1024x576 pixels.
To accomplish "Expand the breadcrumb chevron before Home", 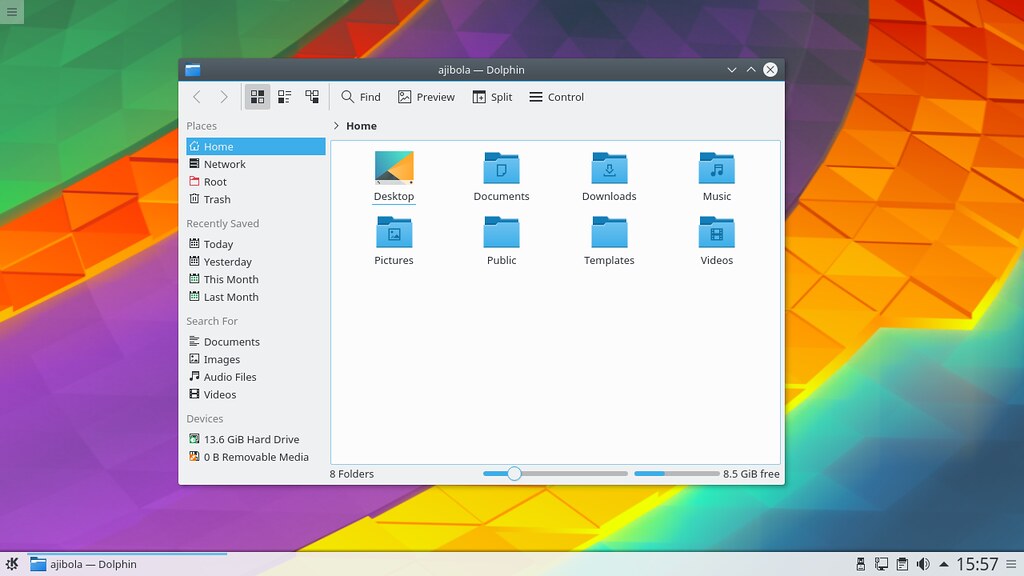I will pos(336,125).
